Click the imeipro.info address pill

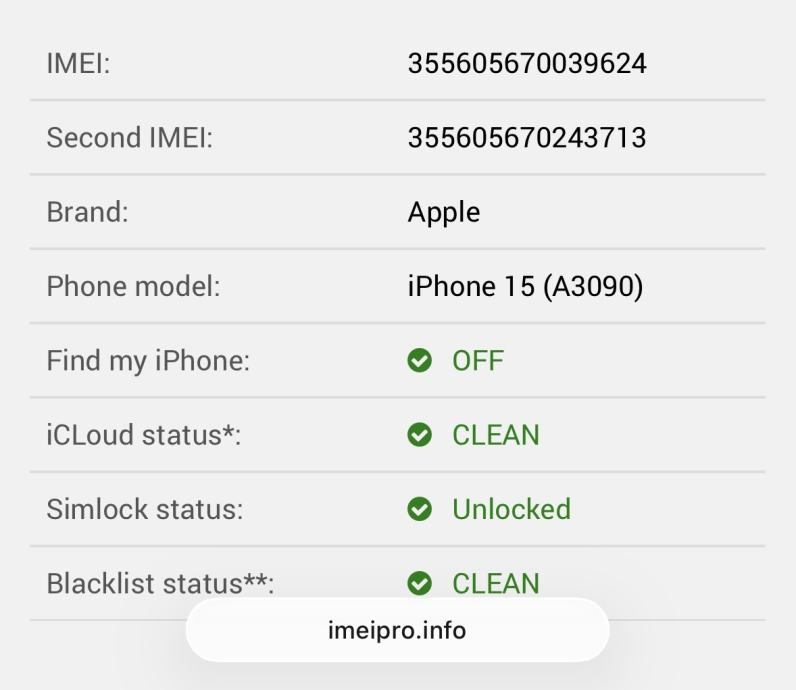click(397, 631)
